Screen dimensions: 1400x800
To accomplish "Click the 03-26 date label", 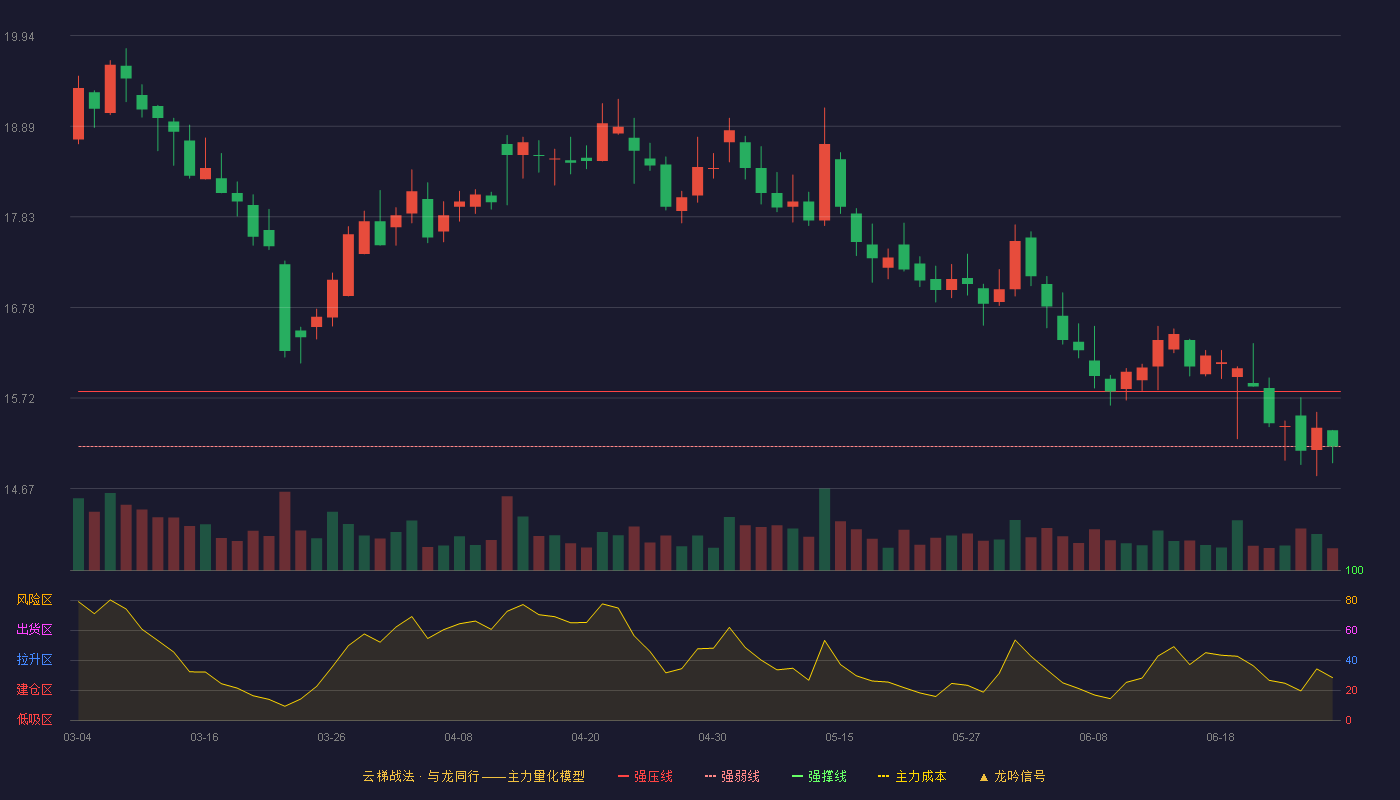I will [332, 737].
